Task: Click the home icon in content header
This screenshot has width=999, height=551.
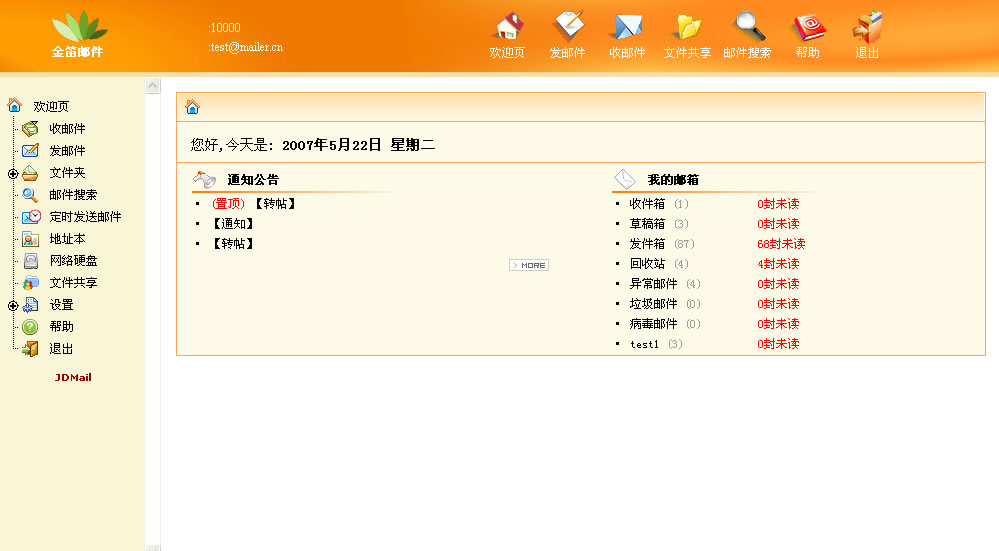Action: (192, 107)
